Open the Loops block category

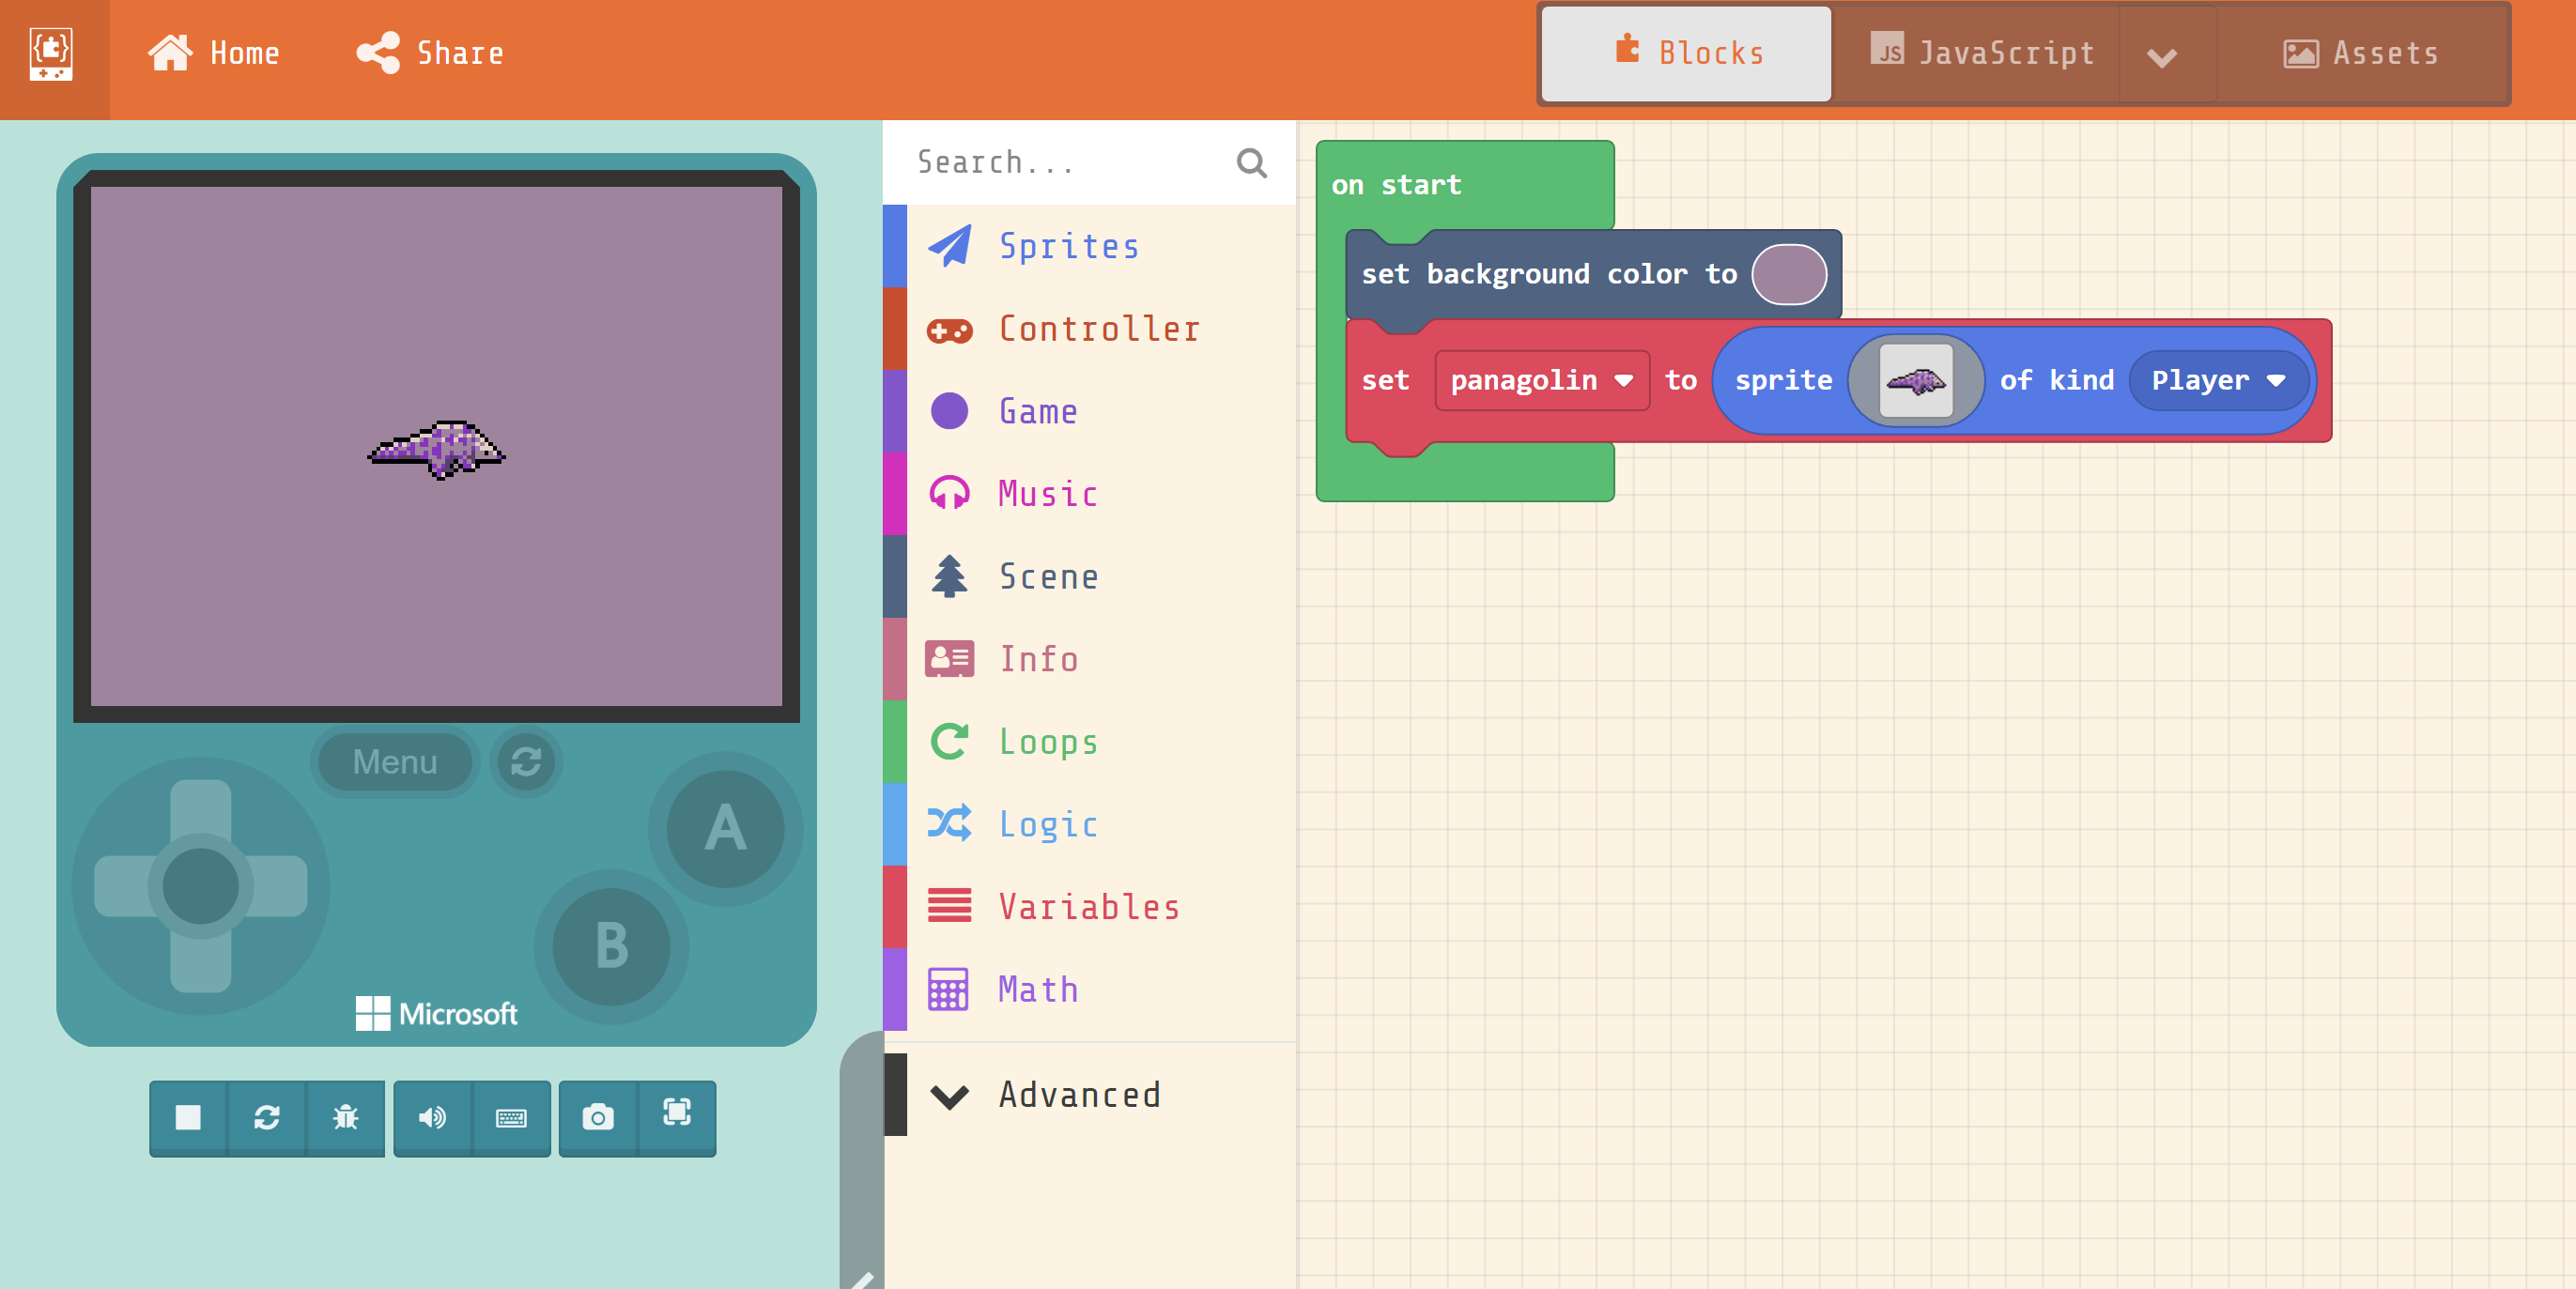1090,742
